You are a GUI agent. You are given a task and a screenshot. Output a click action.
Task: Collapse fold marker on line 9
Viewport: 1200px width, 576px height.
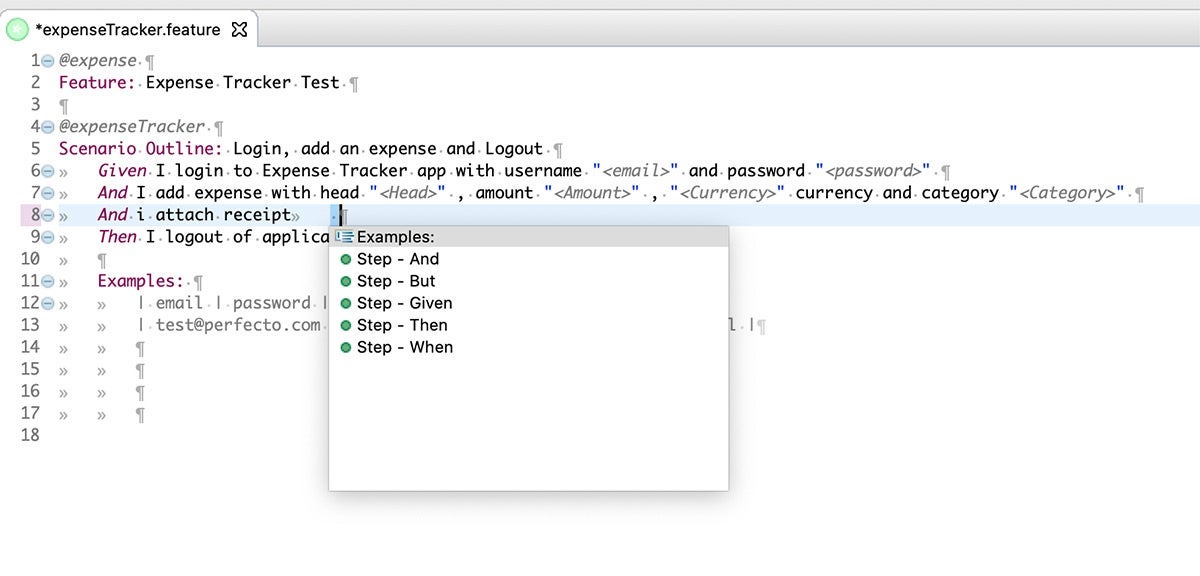point(47,237)
